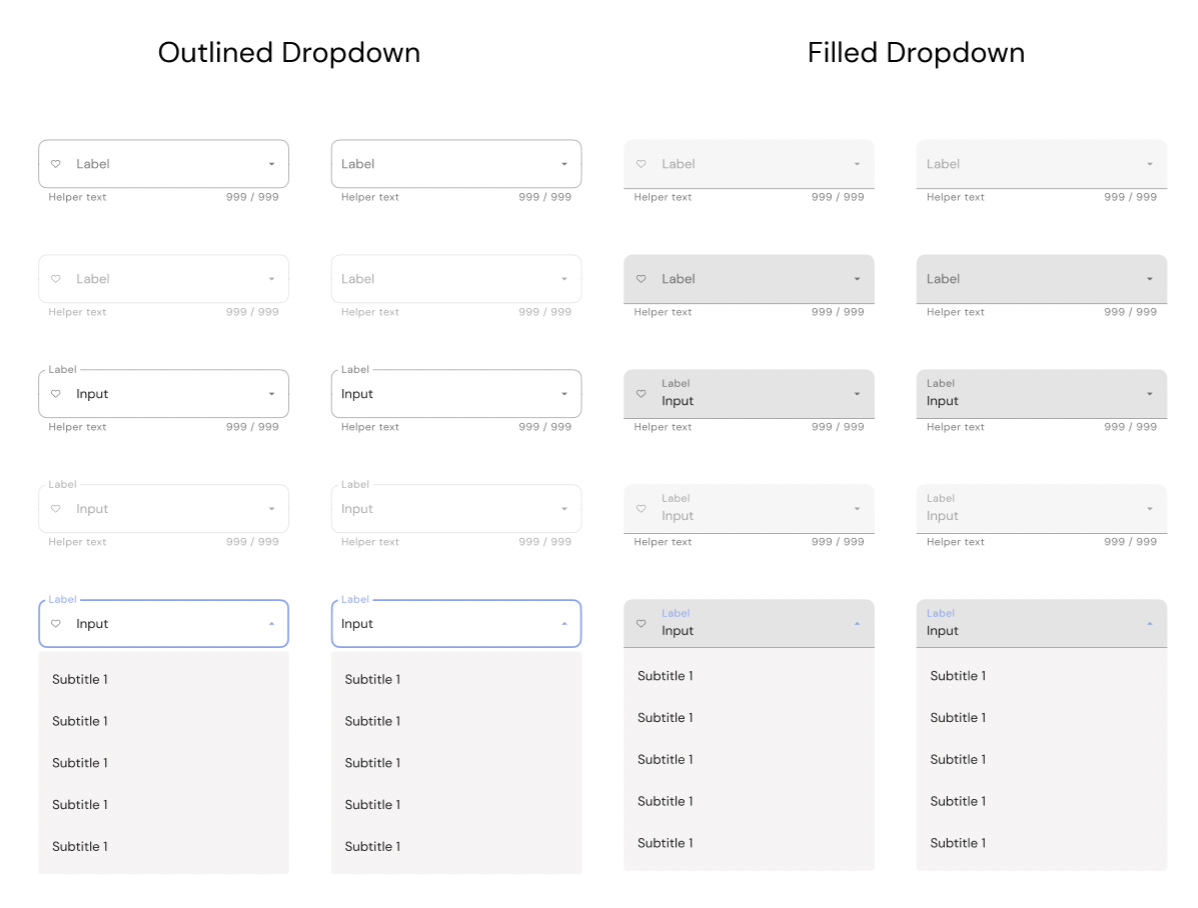Open the first outlined Label dropdown chevron
The image size is (1198, 908).
click(270, 164)
